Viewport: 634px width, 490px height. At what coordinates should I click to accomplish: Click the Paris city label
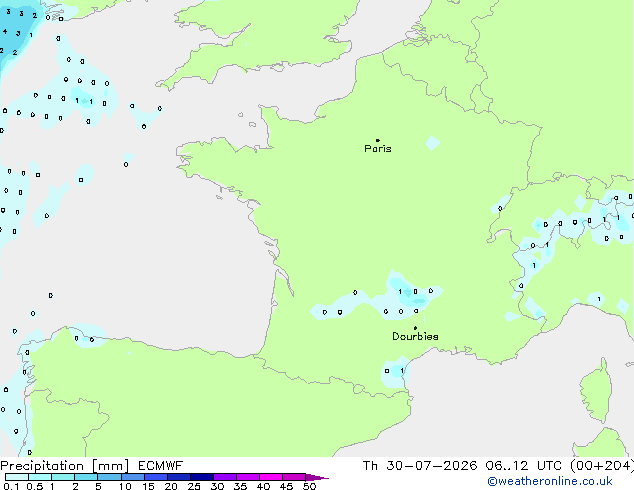click(378, 148)
